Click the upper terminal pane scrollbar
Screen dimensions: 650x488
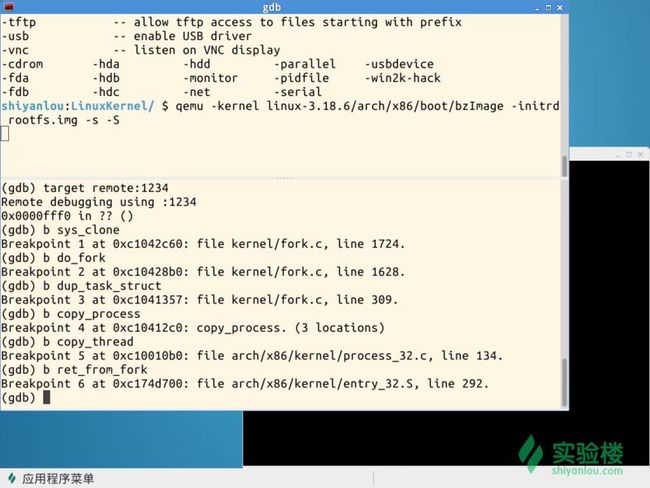tap(564, 166)
